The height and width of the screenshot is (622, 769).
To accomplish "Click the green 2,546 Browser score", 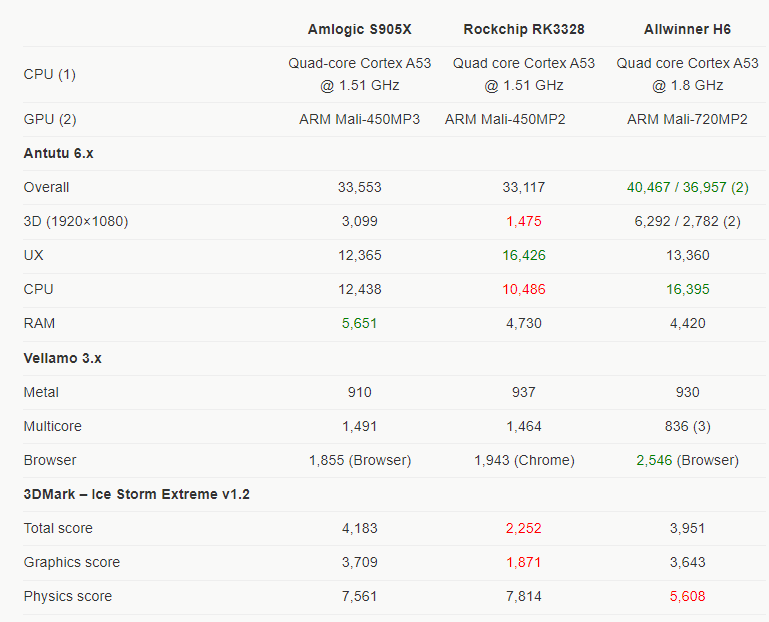I will 654,460.
